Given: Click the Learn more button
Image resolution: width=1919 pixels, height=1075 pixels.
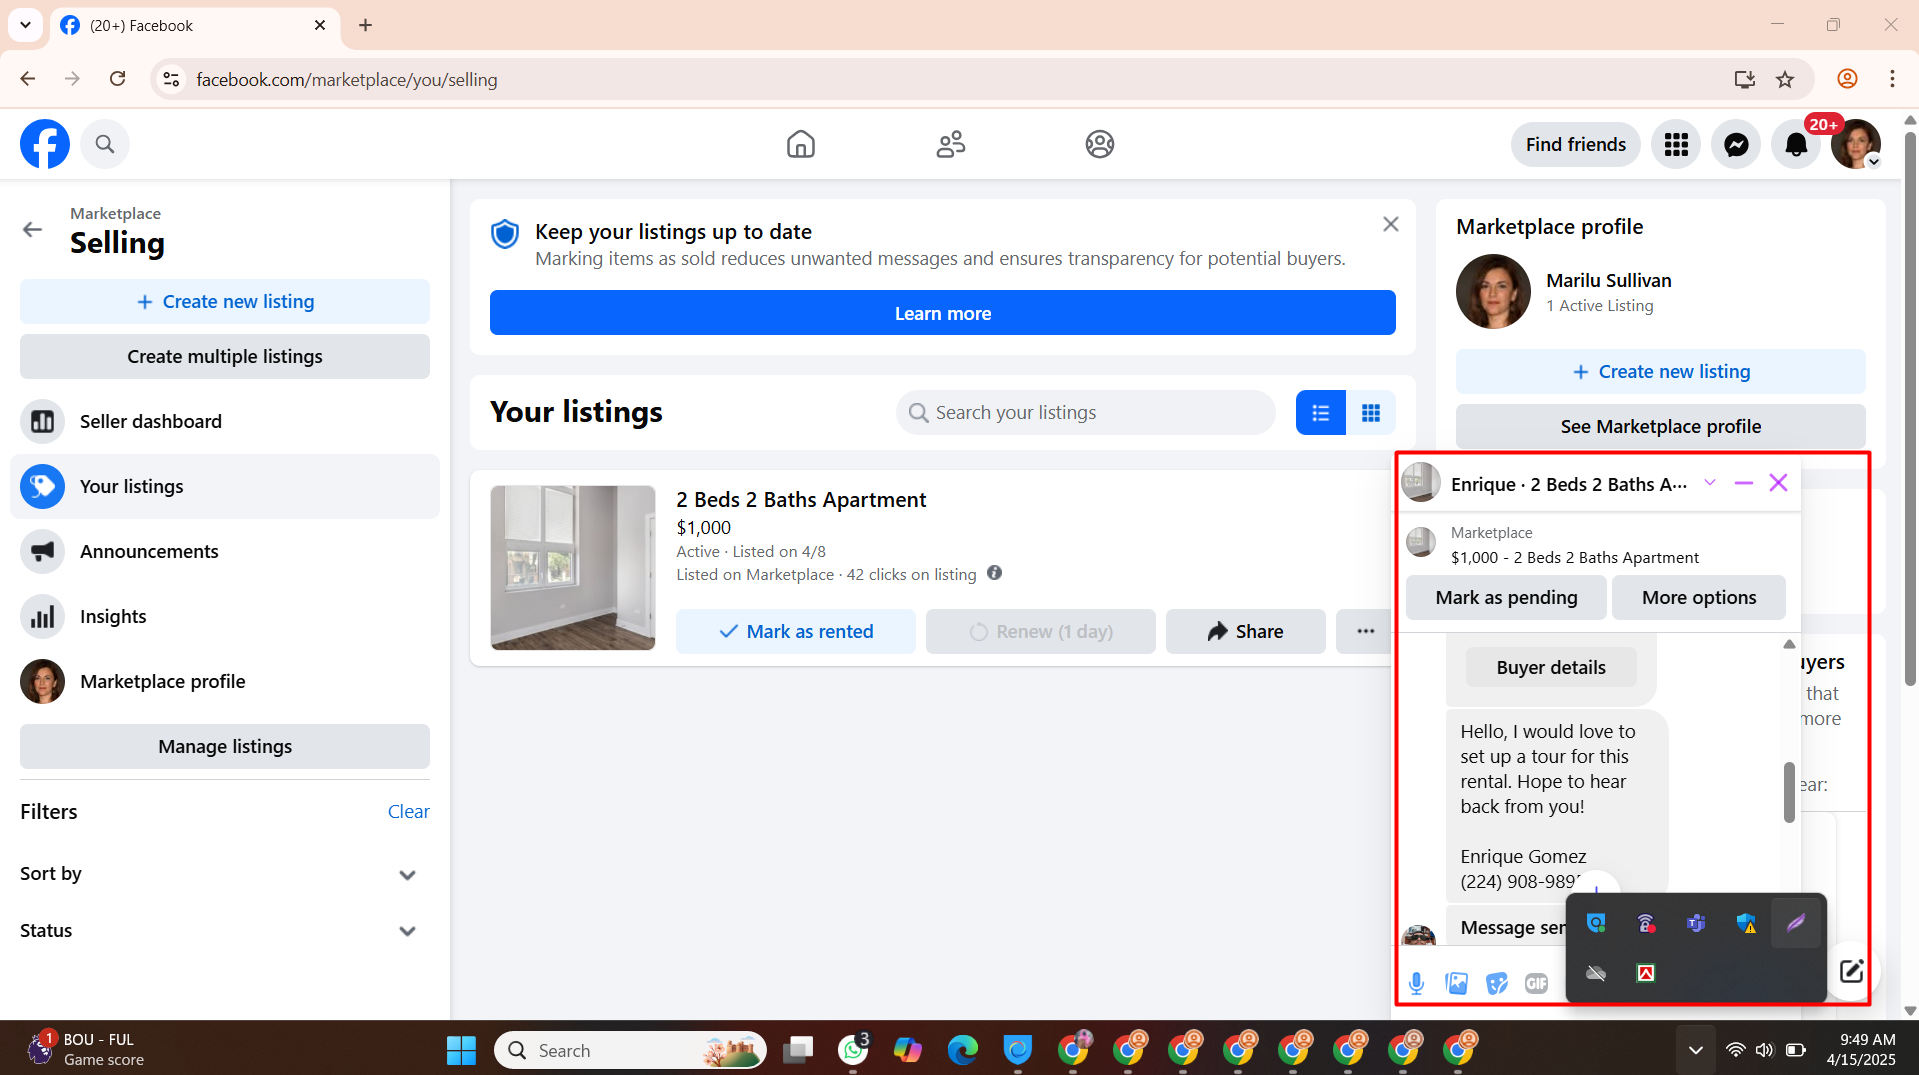Looking at the screenshot, I should (942, 313).
